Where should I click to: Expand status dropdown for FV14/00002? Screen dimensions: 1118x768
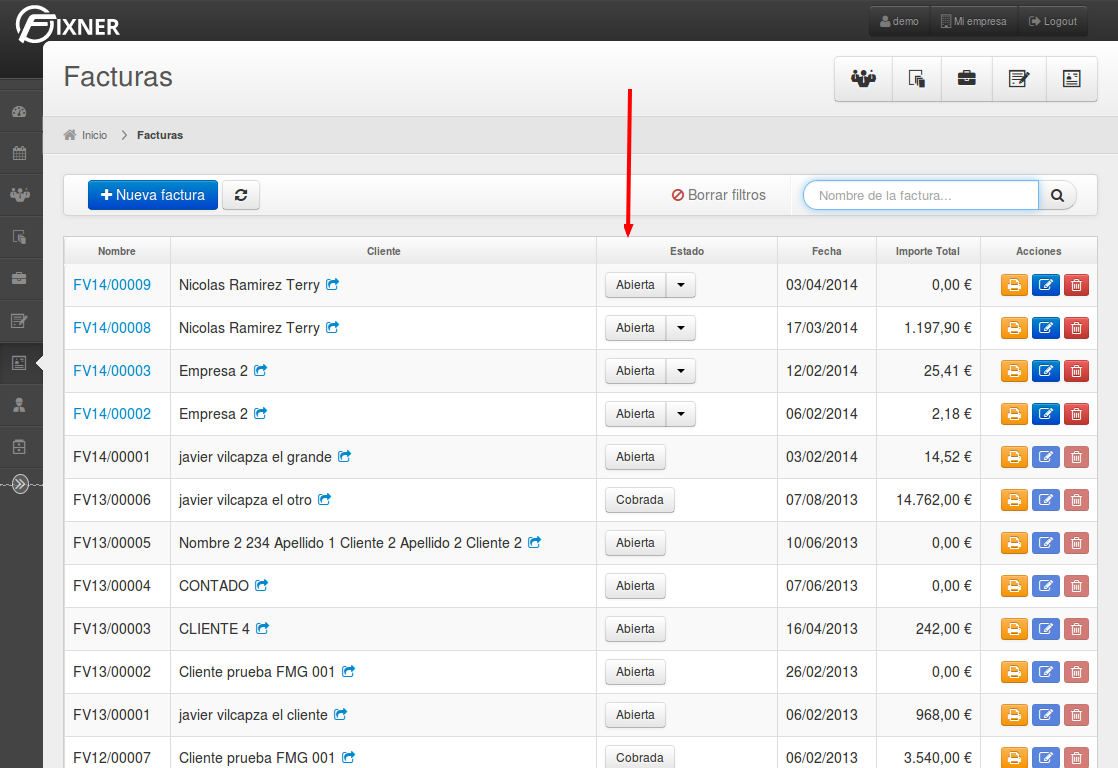(681, 414)
